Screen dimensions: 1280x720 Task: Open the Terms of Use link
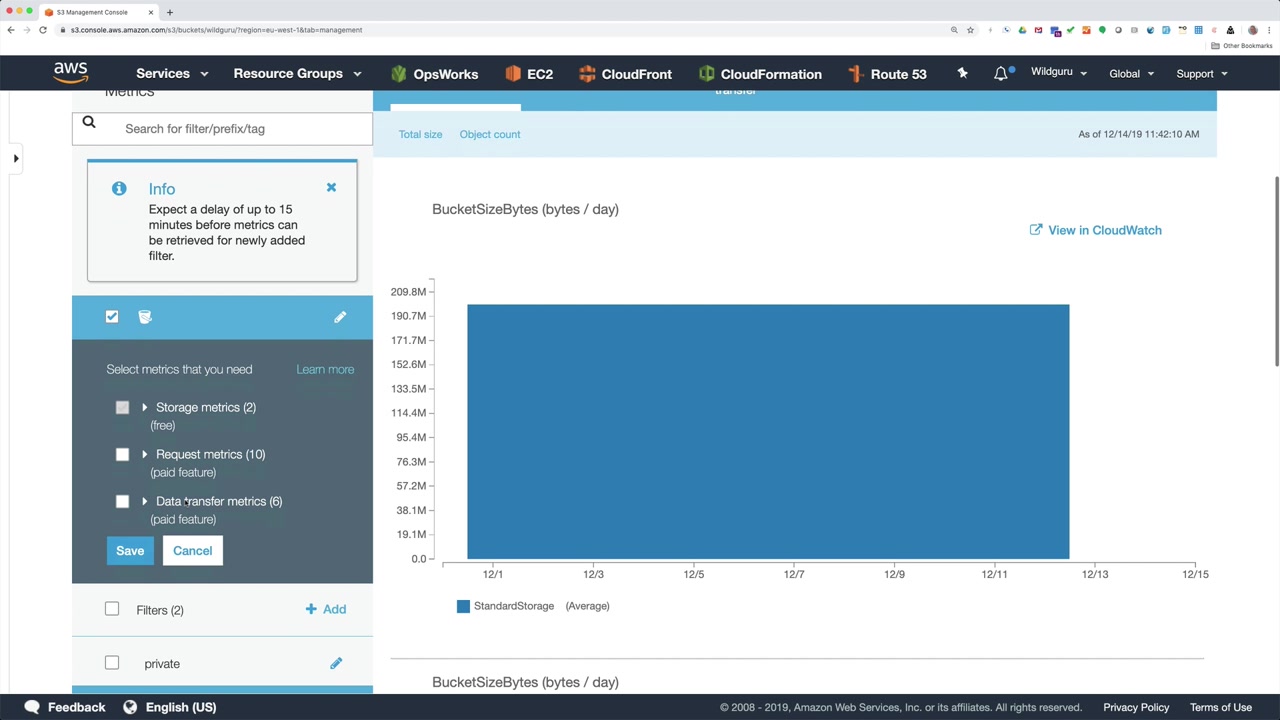1221,707
